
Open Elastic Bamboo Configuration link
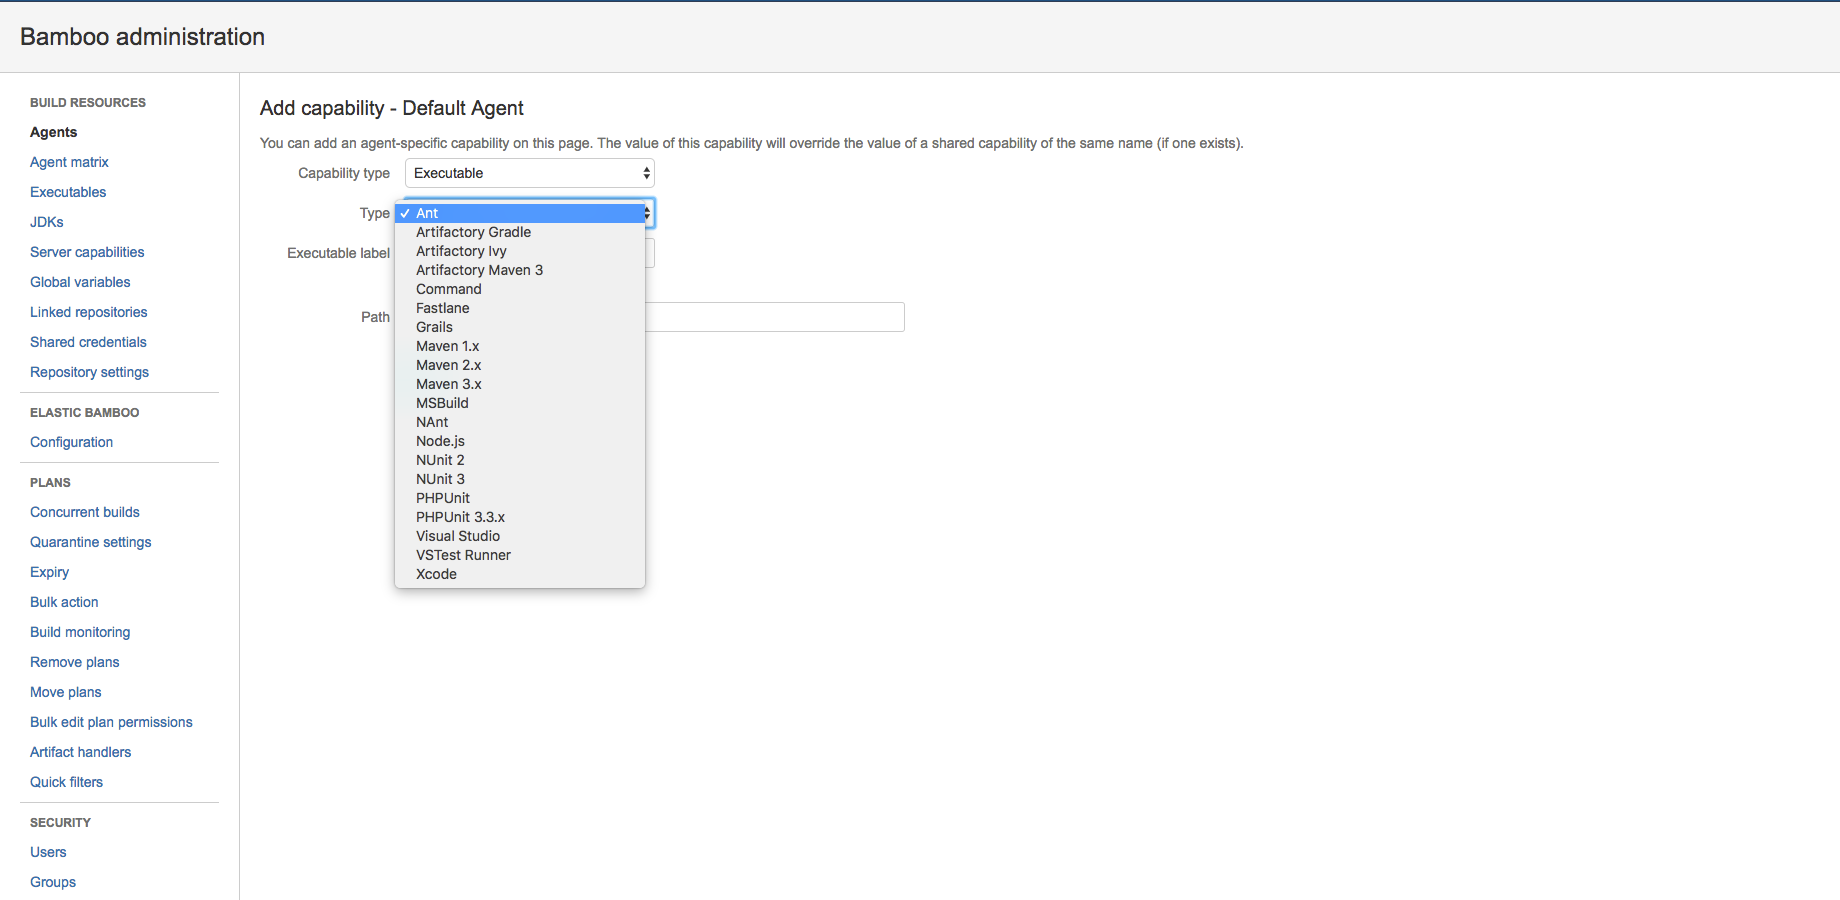pos(71,442)
